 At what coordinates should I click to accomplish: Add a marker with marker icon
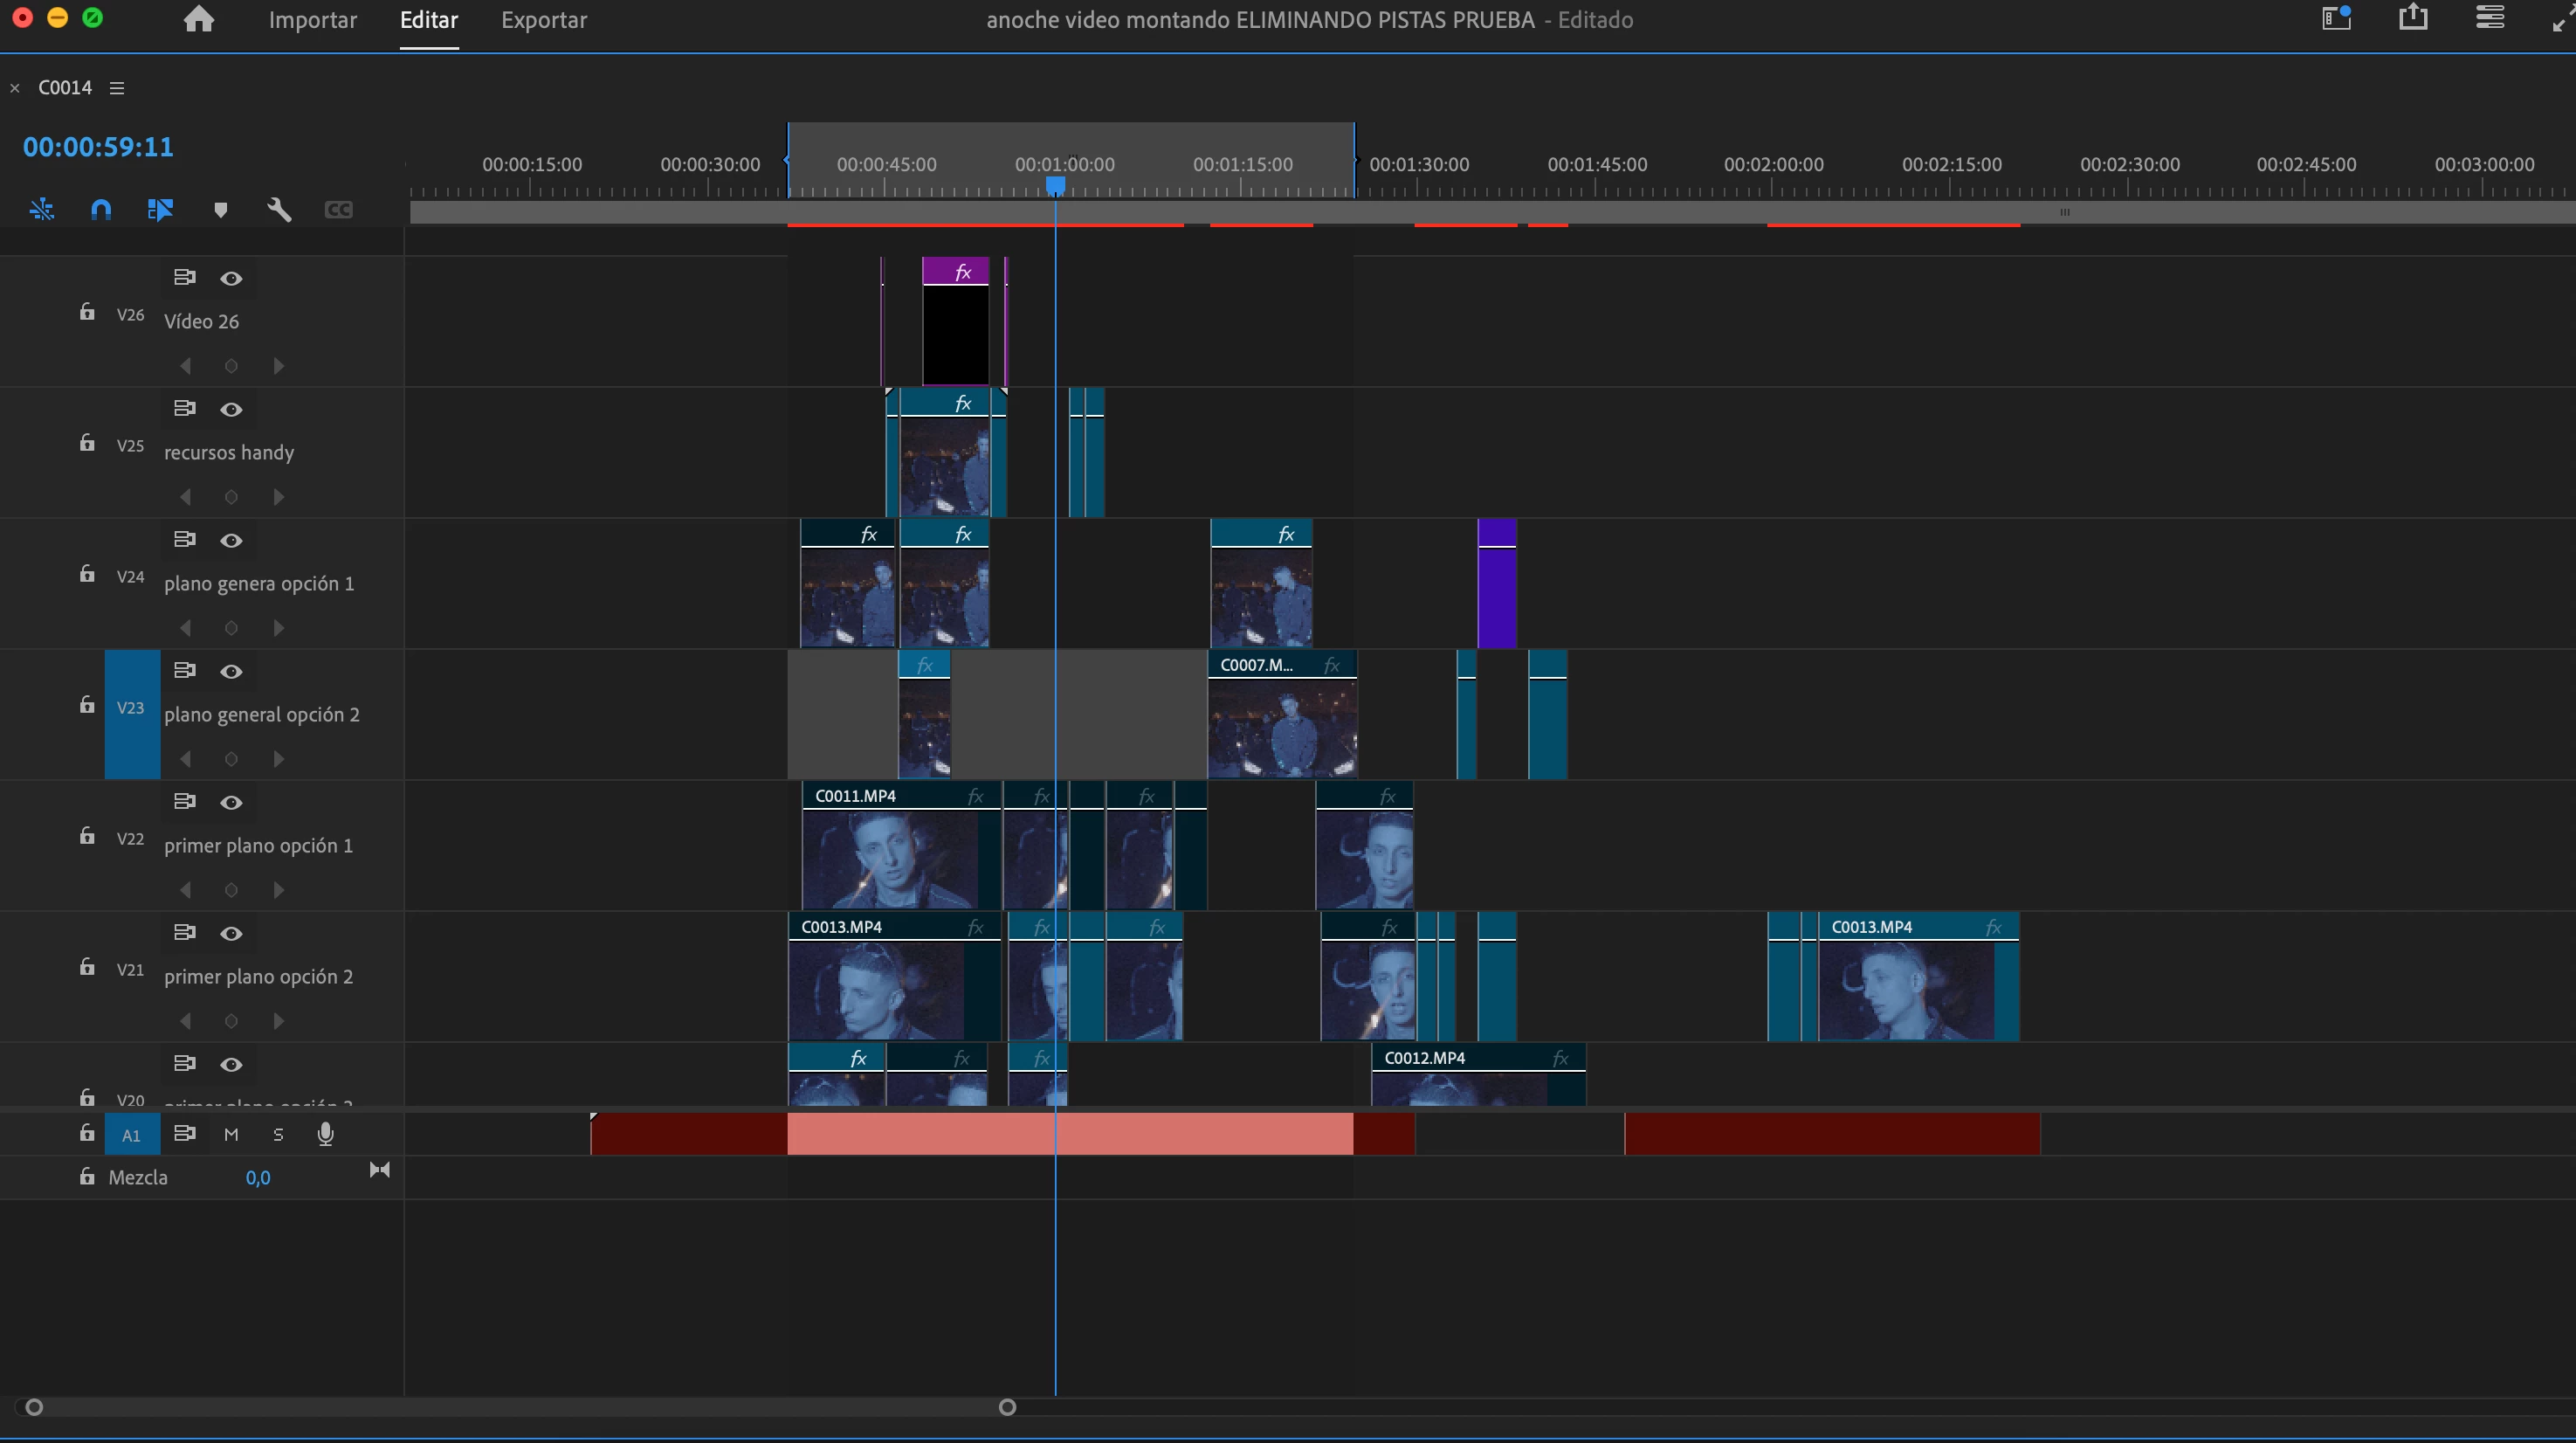[x=220, y=209]
